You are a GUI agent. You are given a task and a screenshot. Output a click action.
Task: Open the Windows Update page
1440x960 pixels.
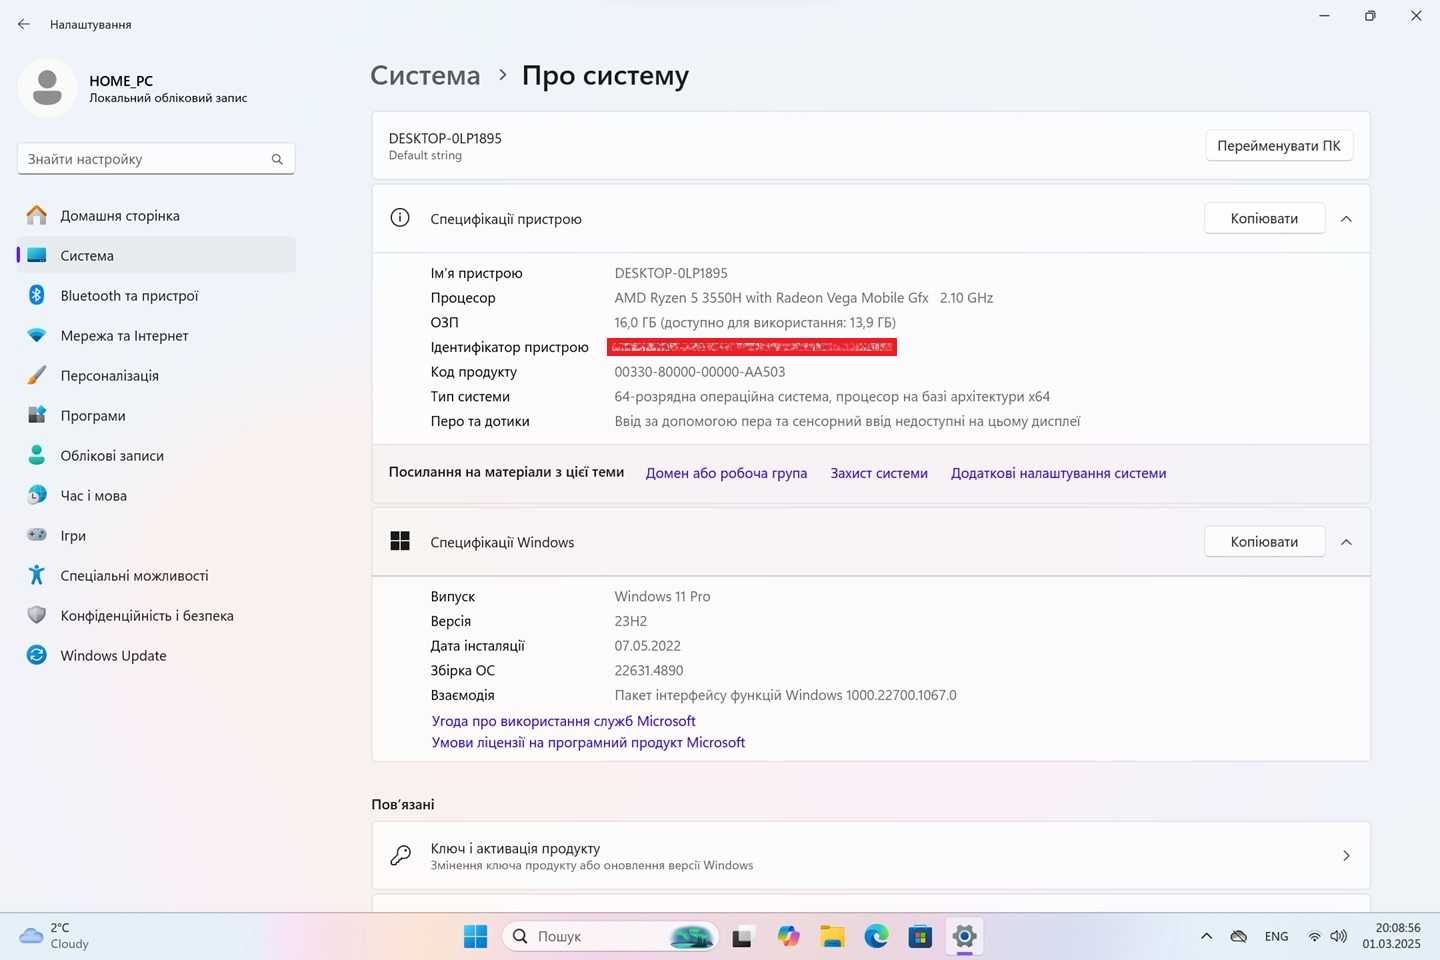157,655
